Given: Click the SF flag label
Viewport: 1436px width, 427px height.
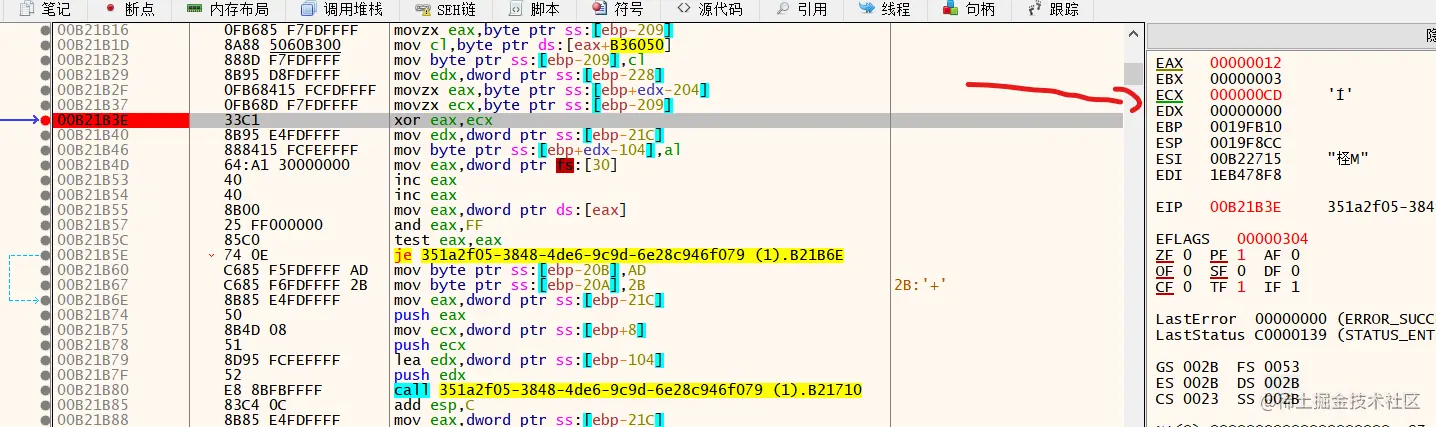Looking at the screenshot, I should (1217, 271).
